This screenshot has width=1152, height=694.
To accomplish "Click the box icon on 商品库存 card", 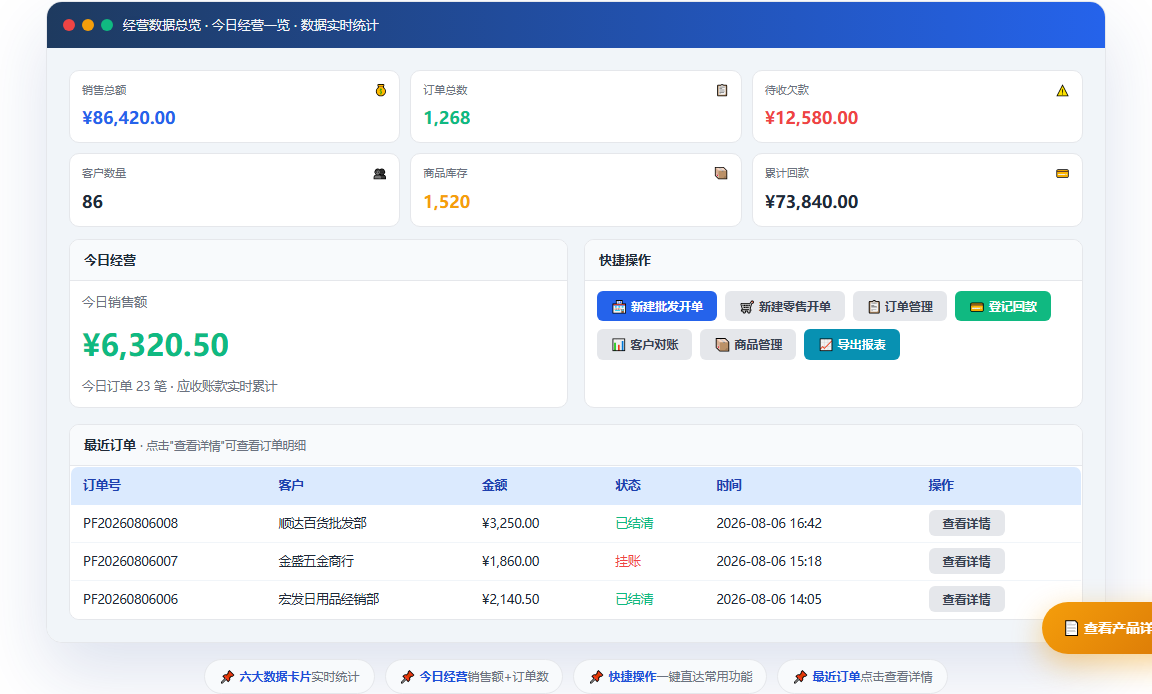I will (x=721, y=173).
